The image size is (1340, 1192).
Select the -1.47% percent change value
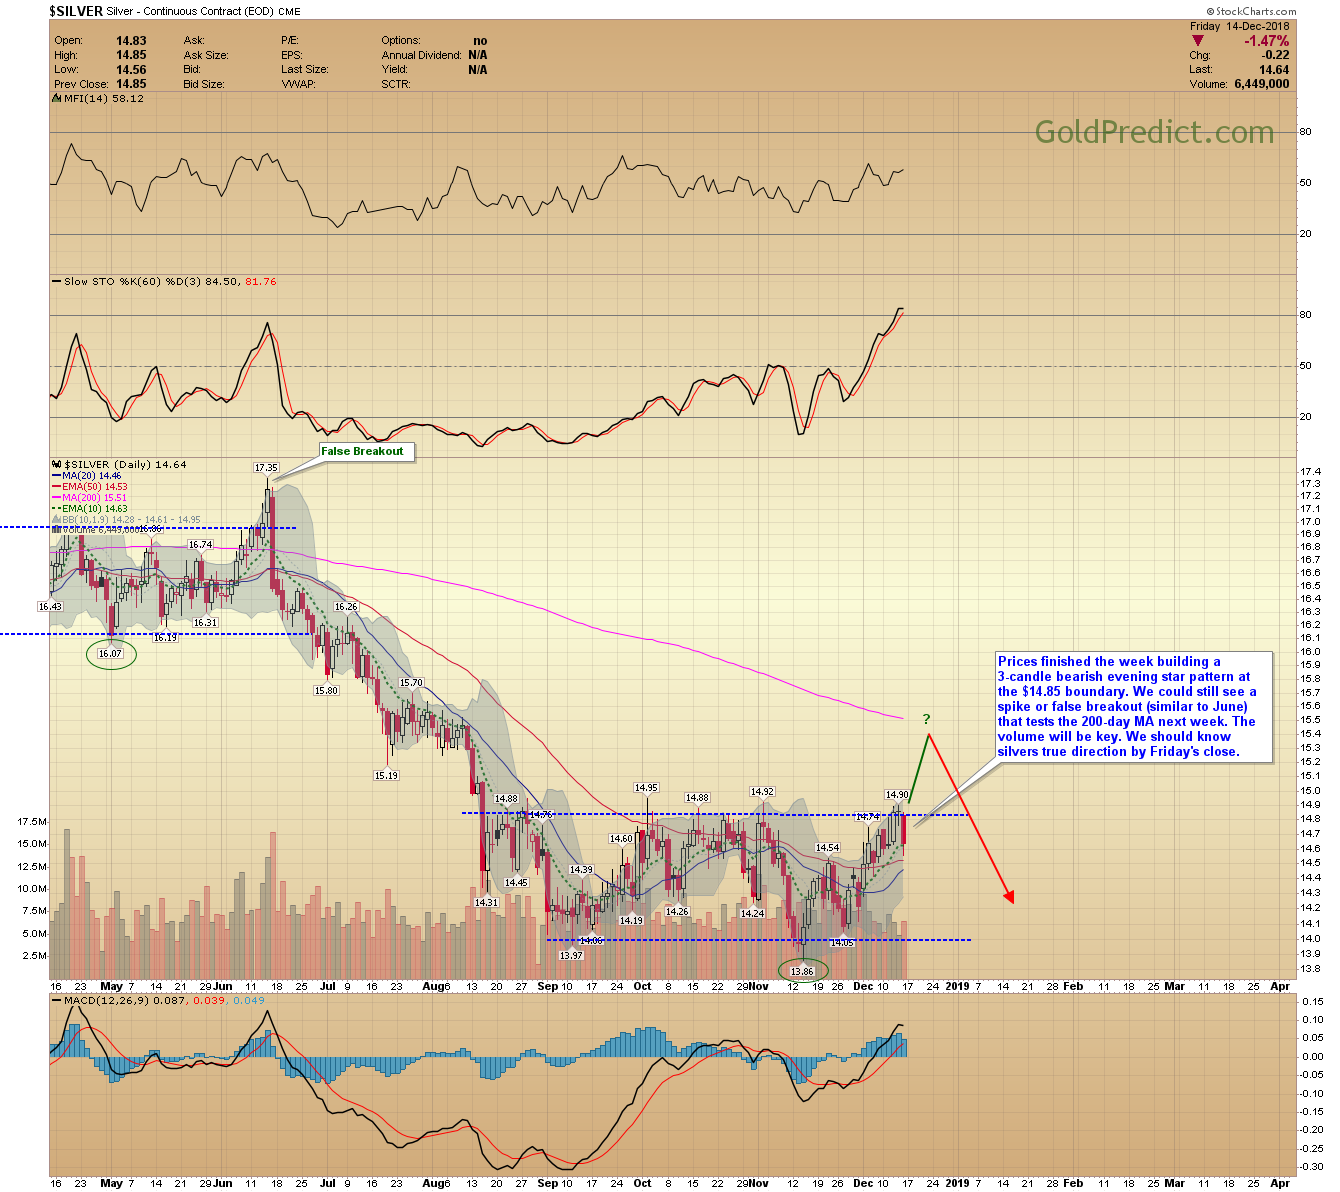(x=1267, y=41)
